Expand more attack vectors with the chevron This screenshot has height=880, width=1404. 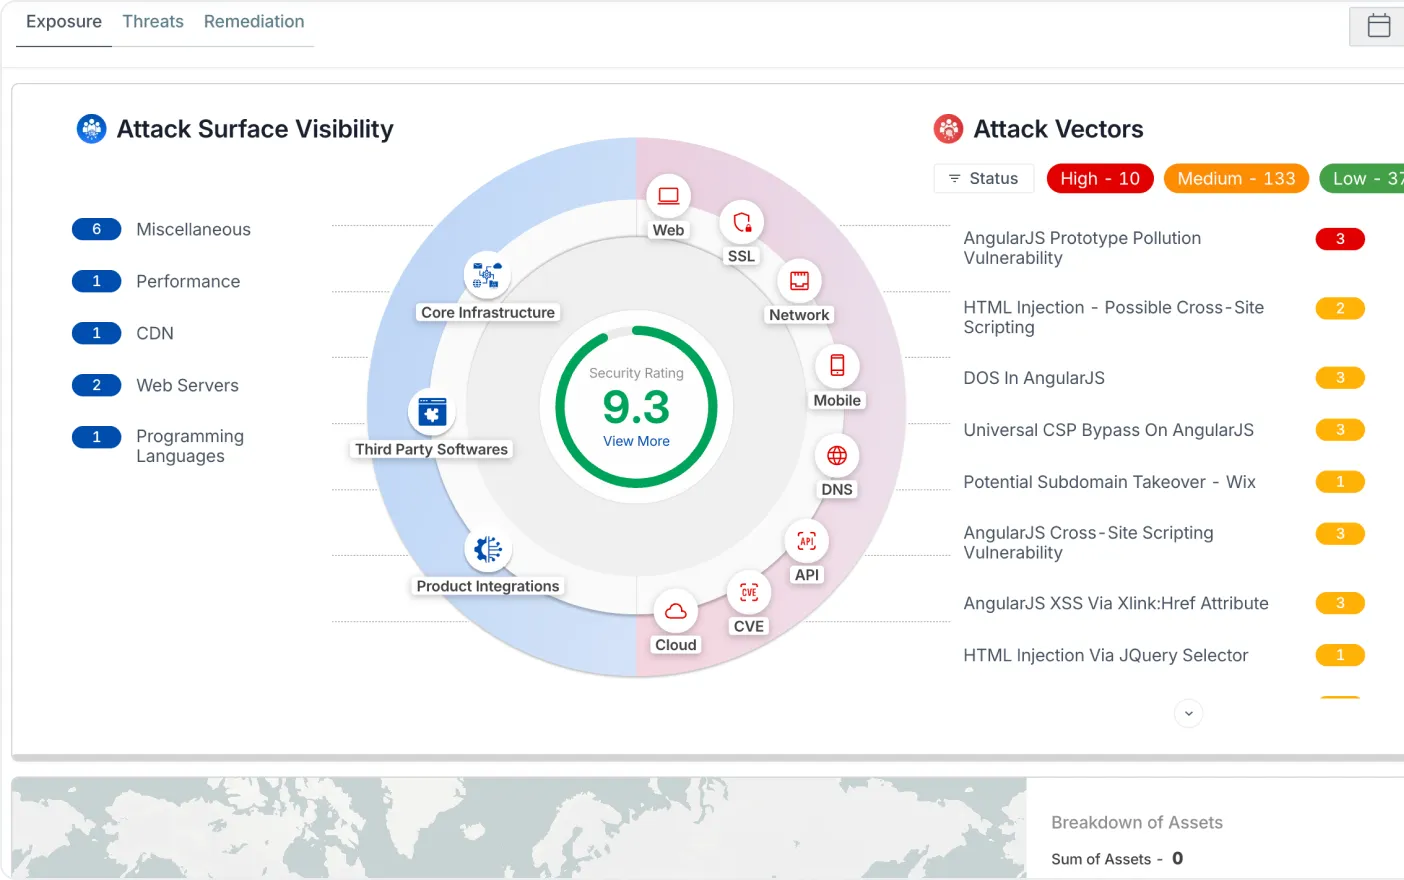1188,713
